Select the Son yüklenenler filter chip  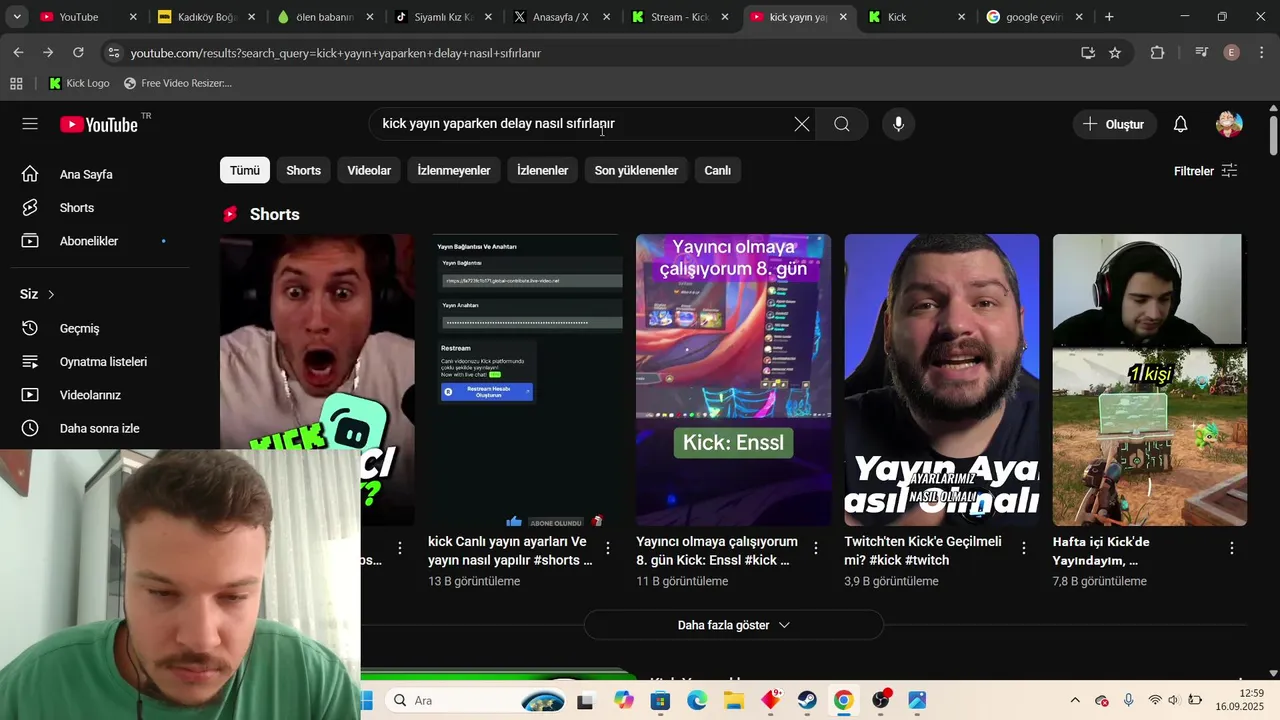click(x=636, y=170)
